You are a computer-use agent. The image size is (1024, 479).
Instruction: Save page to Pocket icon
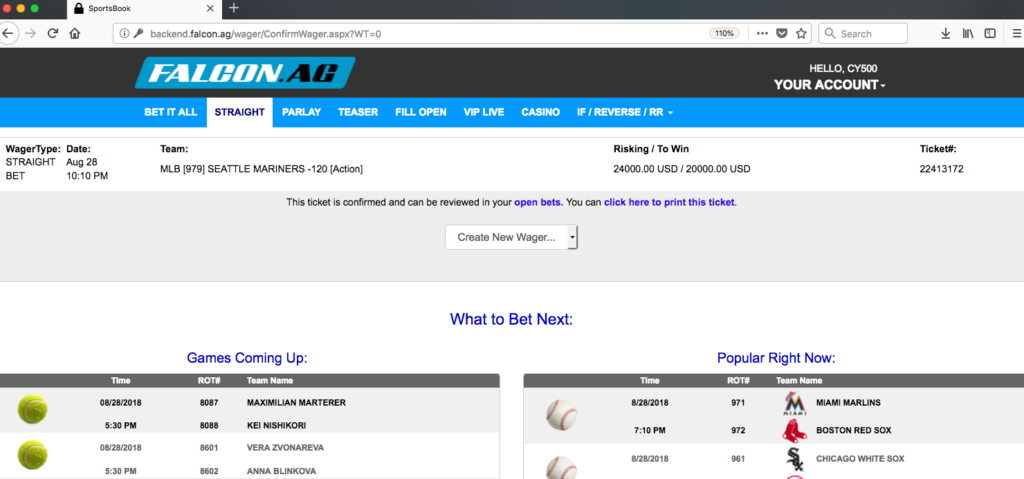tap(781, 33)
